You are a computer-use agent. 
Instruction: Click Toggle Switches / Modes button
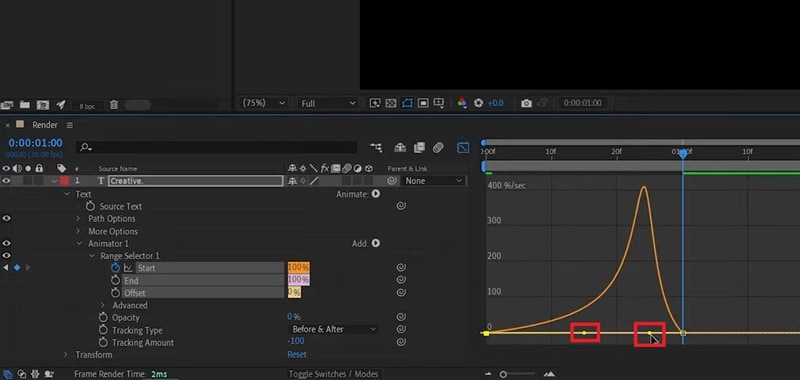334,374
